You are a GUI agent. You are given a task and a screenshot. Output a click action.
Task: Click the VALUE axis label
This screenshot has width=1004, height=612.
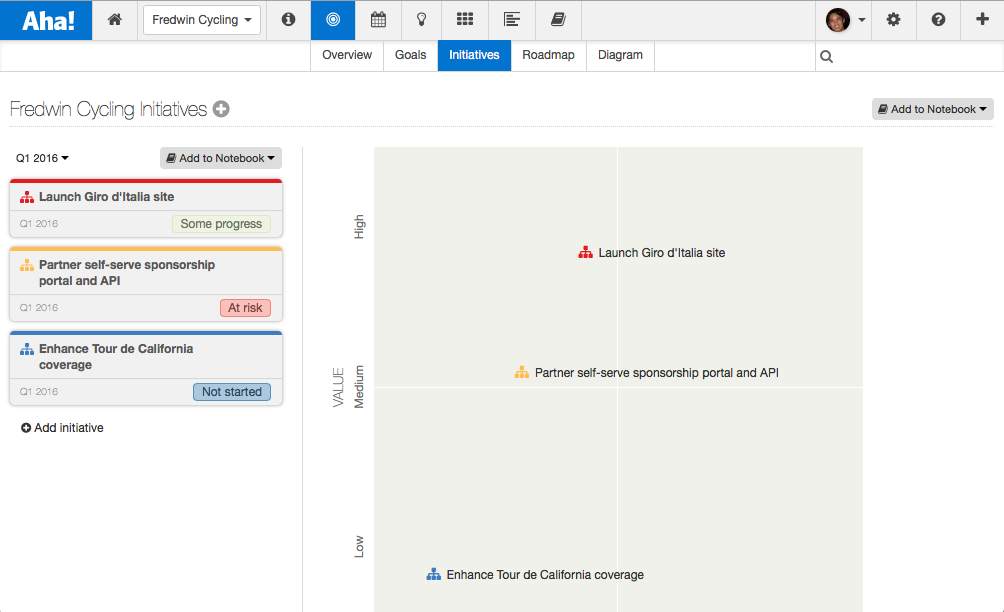click(338, 387)
